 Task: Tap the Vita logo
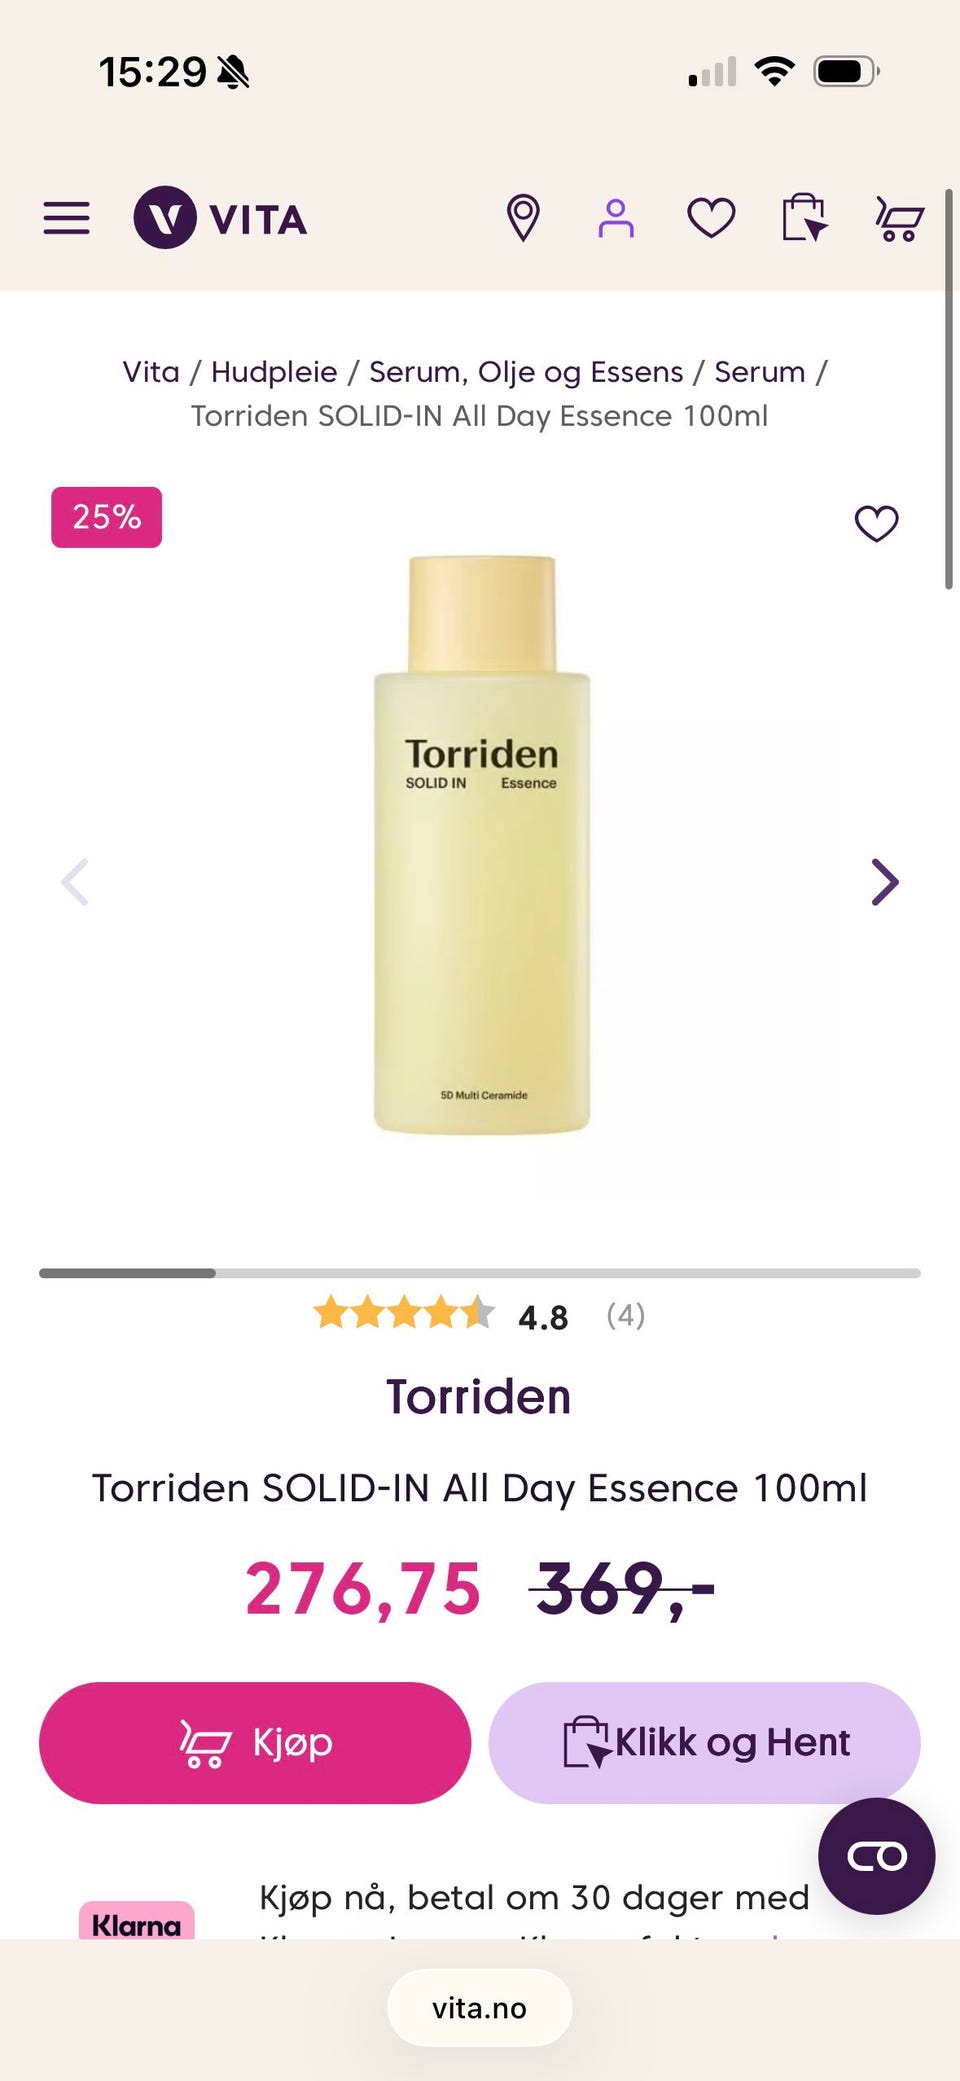(x=220, y=217)
